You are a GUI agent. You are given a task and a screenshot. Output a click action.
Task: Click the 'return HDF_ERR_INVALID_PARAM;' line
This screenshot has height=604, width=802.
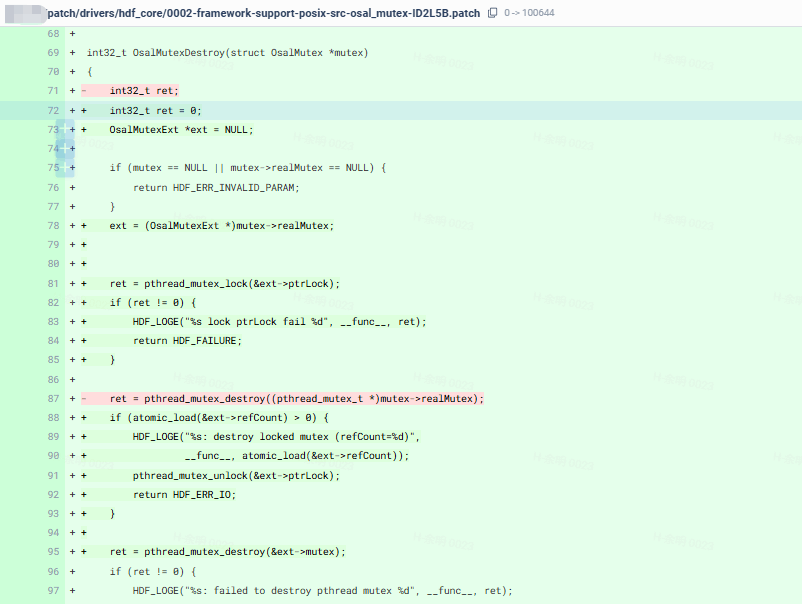click(x=216, y=188)
